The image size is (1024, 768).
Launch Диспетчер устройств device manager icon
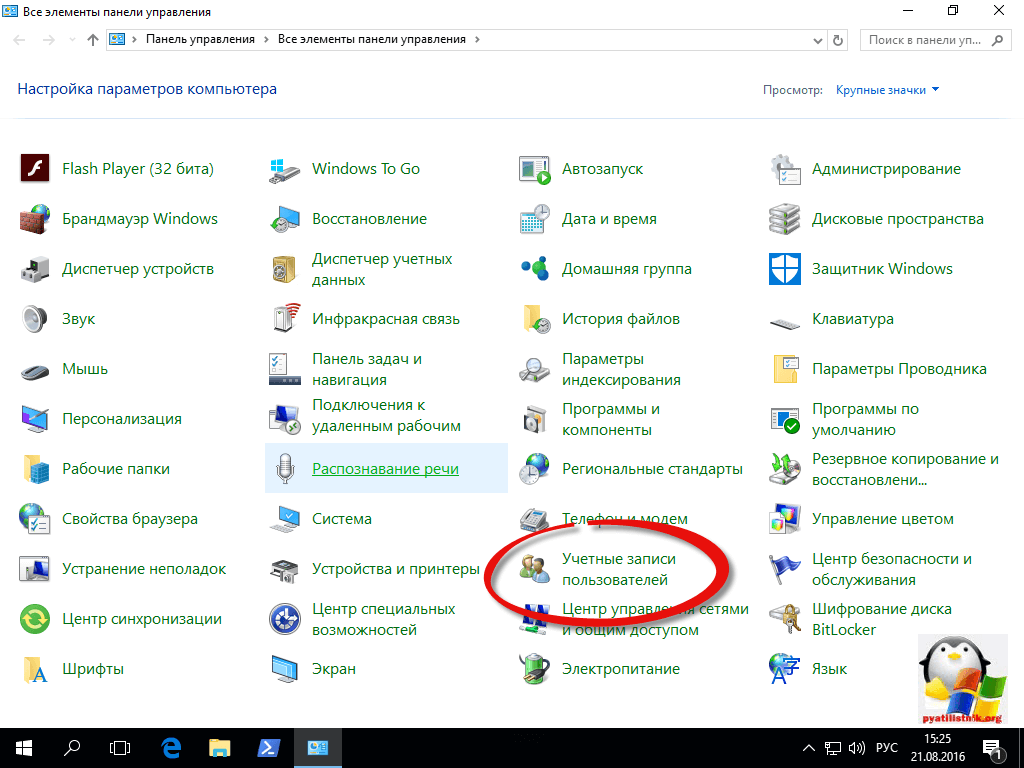click(x=35, y=269)
